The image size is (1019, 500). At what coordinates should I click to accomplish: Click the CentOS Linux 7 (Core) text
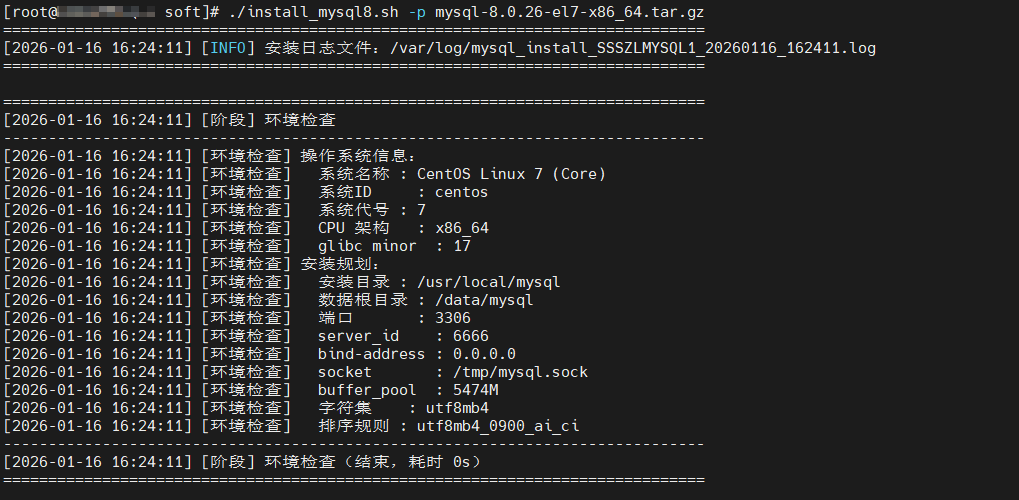[511, 174]
